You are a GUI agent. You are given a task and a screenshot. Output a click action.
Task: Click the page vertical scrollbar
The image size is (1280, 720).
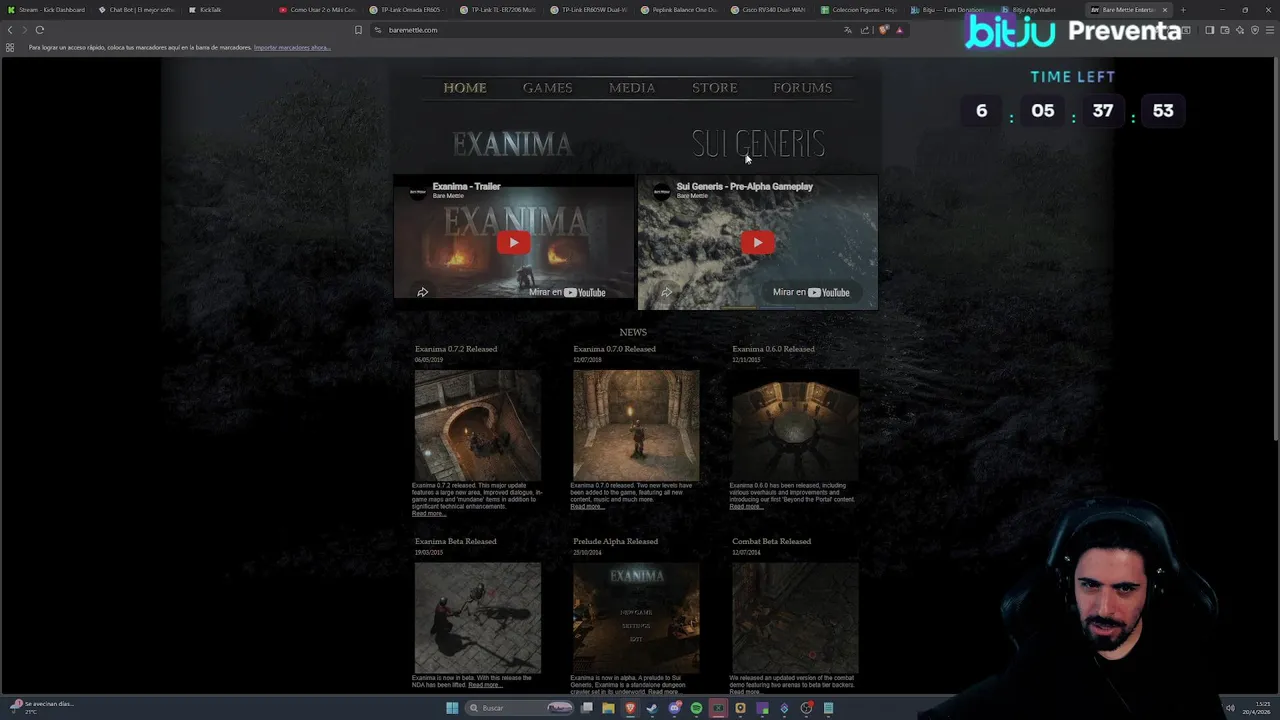click(x=1275, y=250)
